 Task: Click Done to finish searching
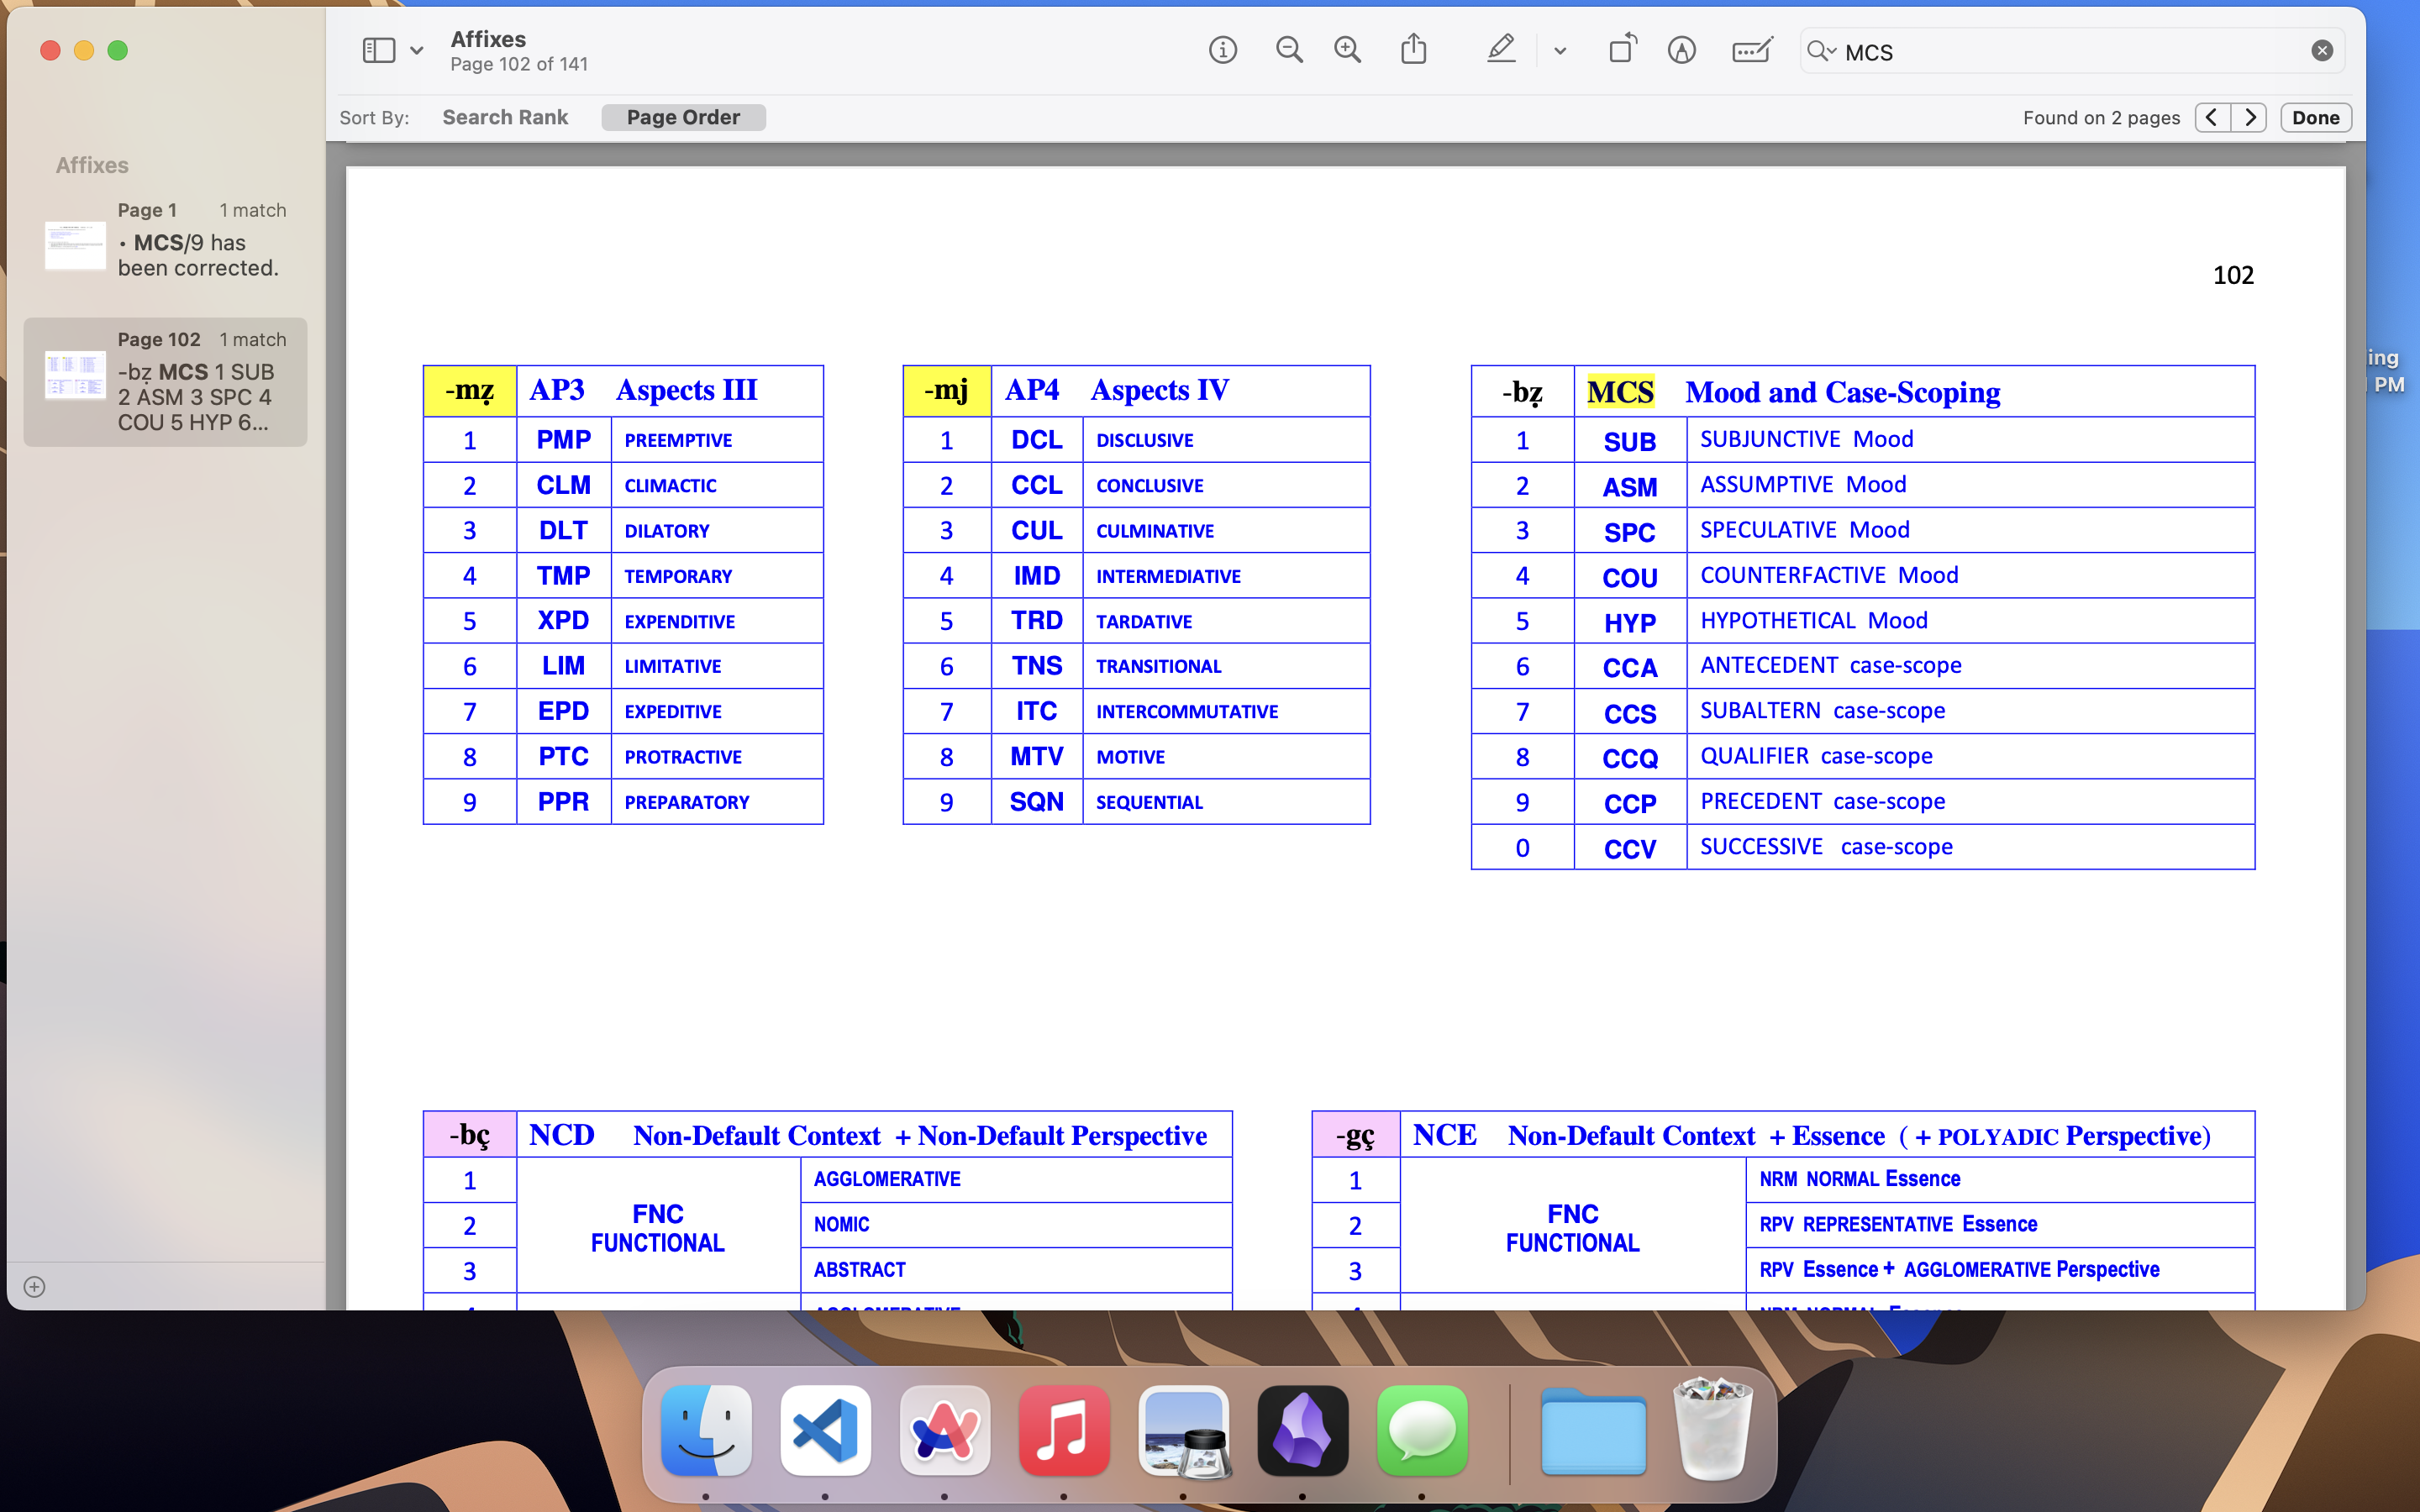point(2315,117)
